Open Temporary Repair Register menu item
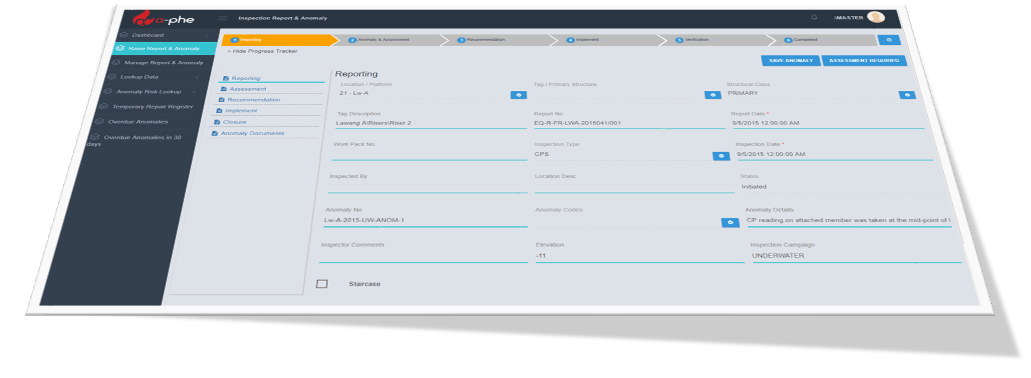This screenshot has width=1031, height=378. pyautogui.click(x=152, y=106)
